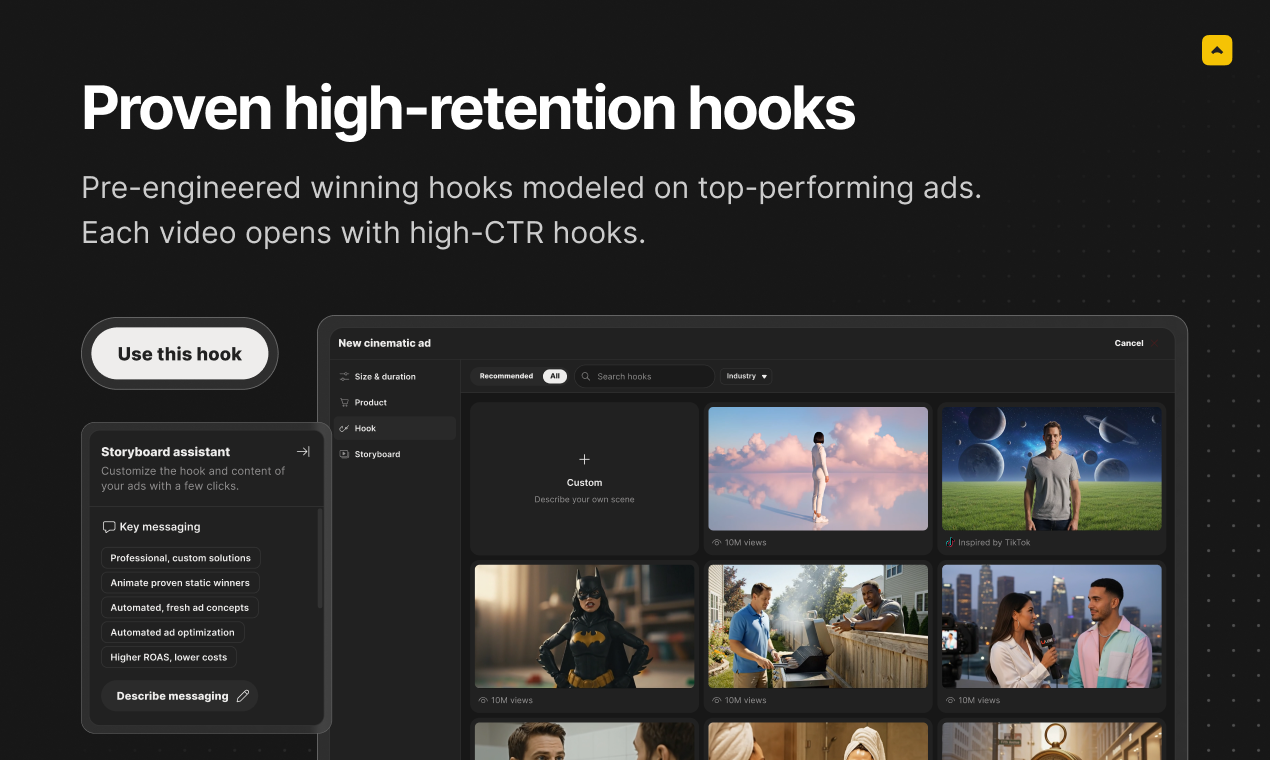The image size is (1270, 760).
Task: Open the Size & duration step
Action: pos(394,377)
